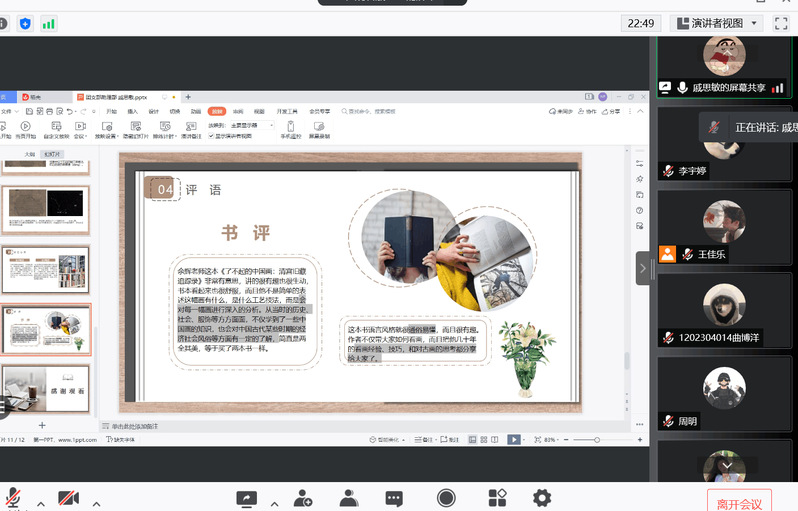
Task: Expand audio options arrow beside microphone
Action: tap(40, 503)
